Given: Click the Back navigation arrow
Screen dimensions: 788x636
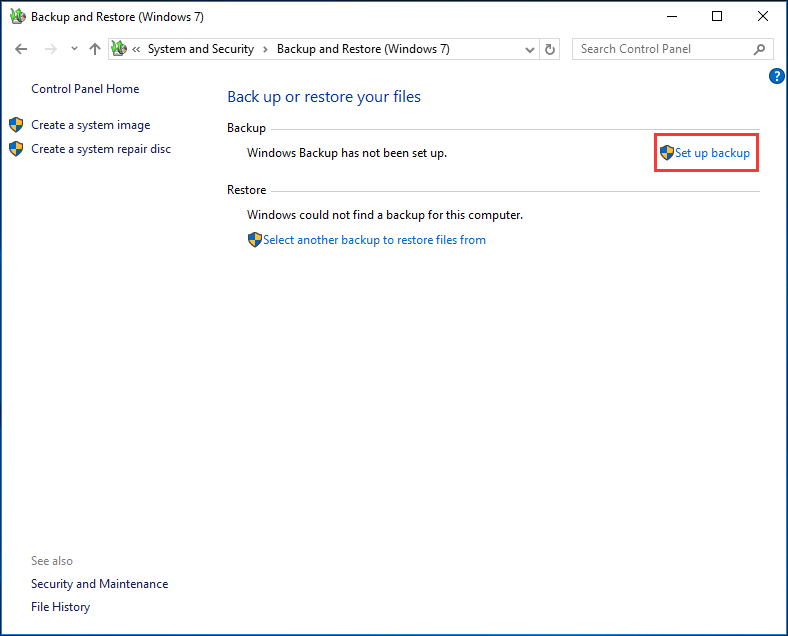Looking at the screenshot, I should coord(21,49).
